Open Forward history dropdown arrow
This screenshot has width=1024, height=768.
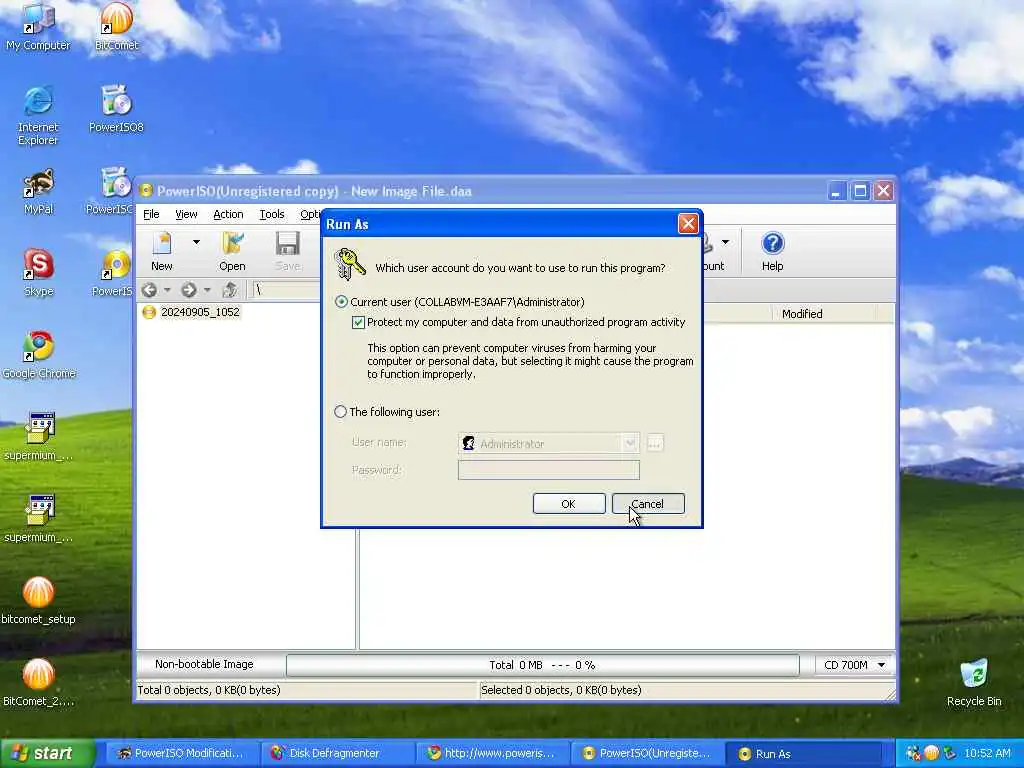[207, 289]
